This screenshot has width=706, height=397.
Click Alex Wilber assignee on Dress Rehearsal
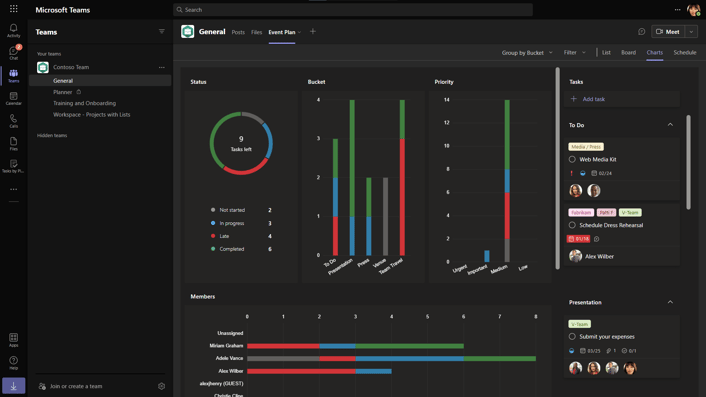coord(591,256)
